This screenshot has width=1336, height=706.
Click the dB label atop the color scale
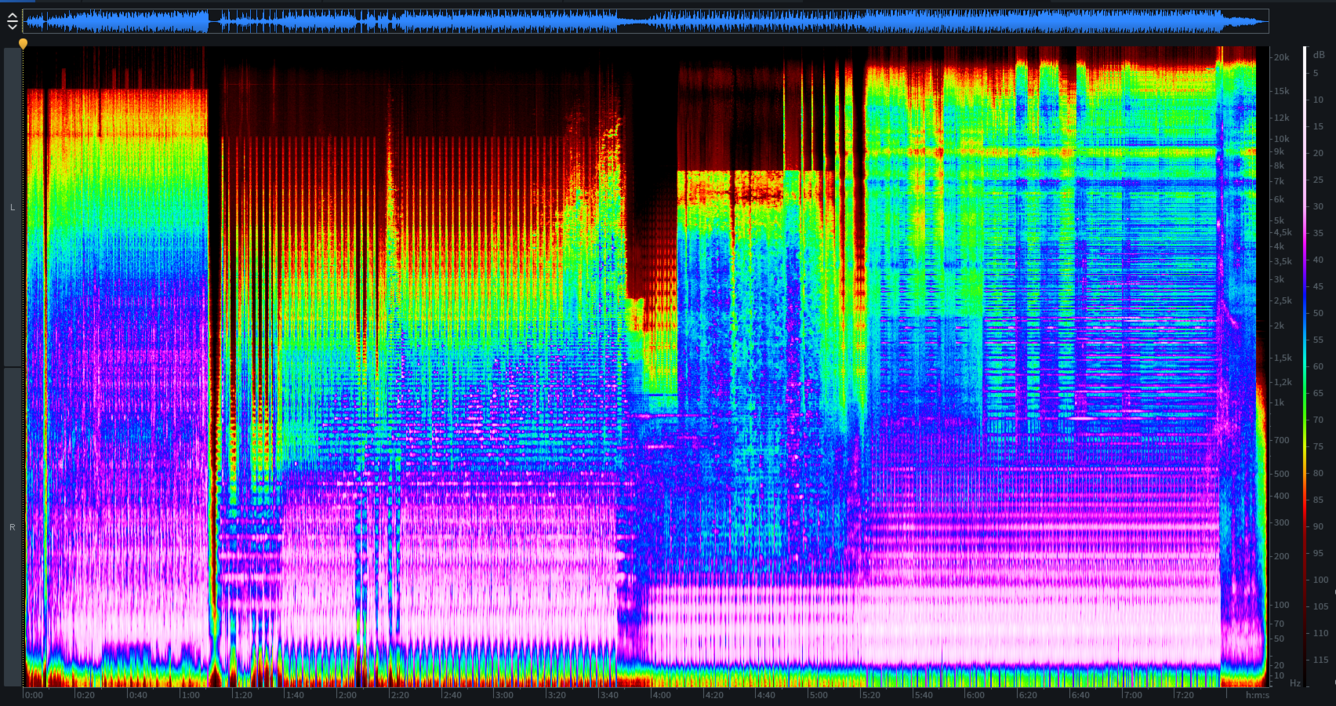(x=1318, y=55)
